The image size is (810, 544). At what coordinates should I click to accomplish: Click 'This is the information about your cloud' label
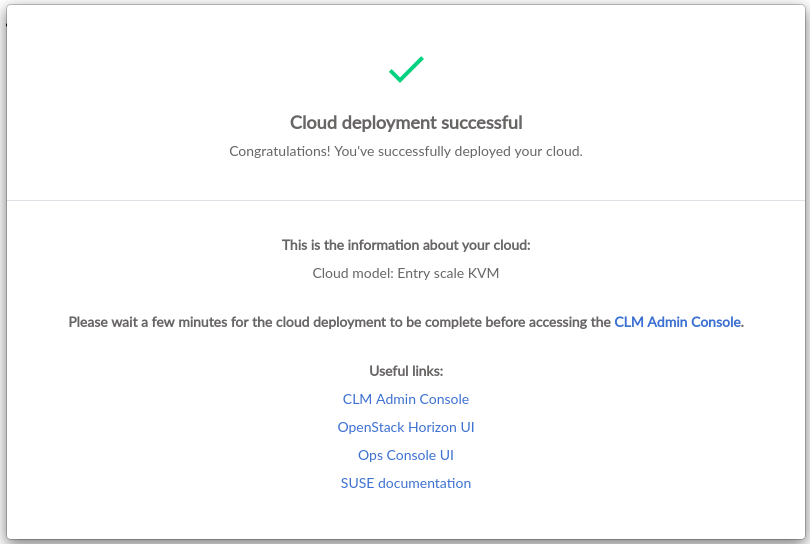coord(405,245)
